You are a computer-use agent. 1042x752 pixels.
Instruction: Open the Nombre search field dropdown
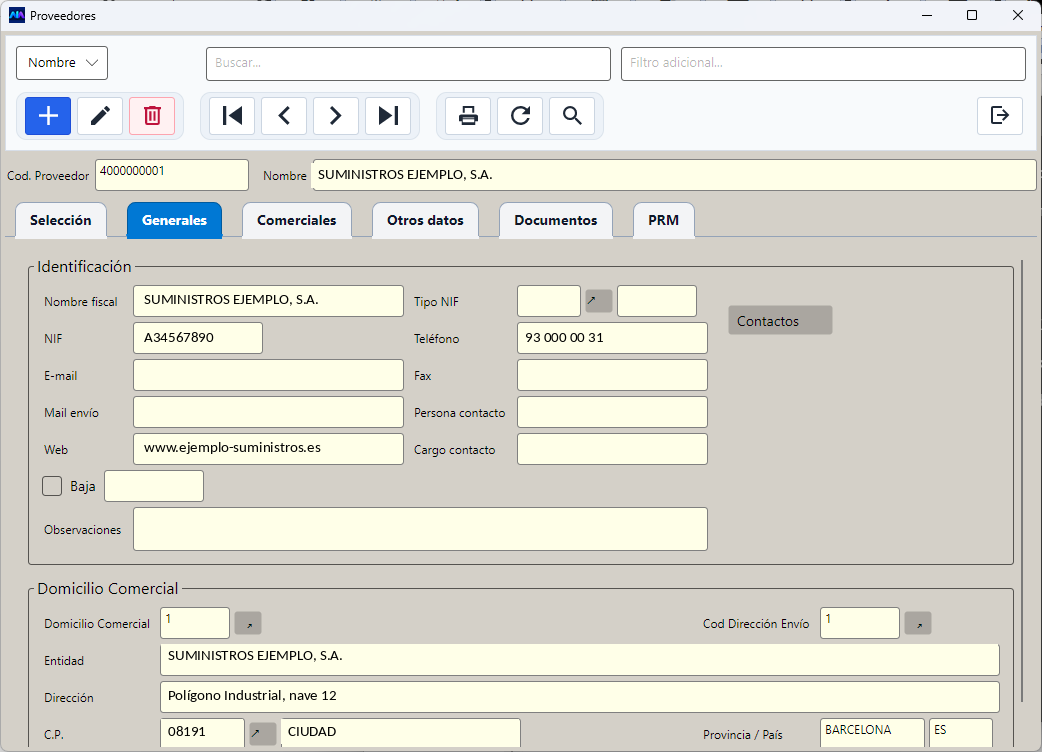click(62, 63)
